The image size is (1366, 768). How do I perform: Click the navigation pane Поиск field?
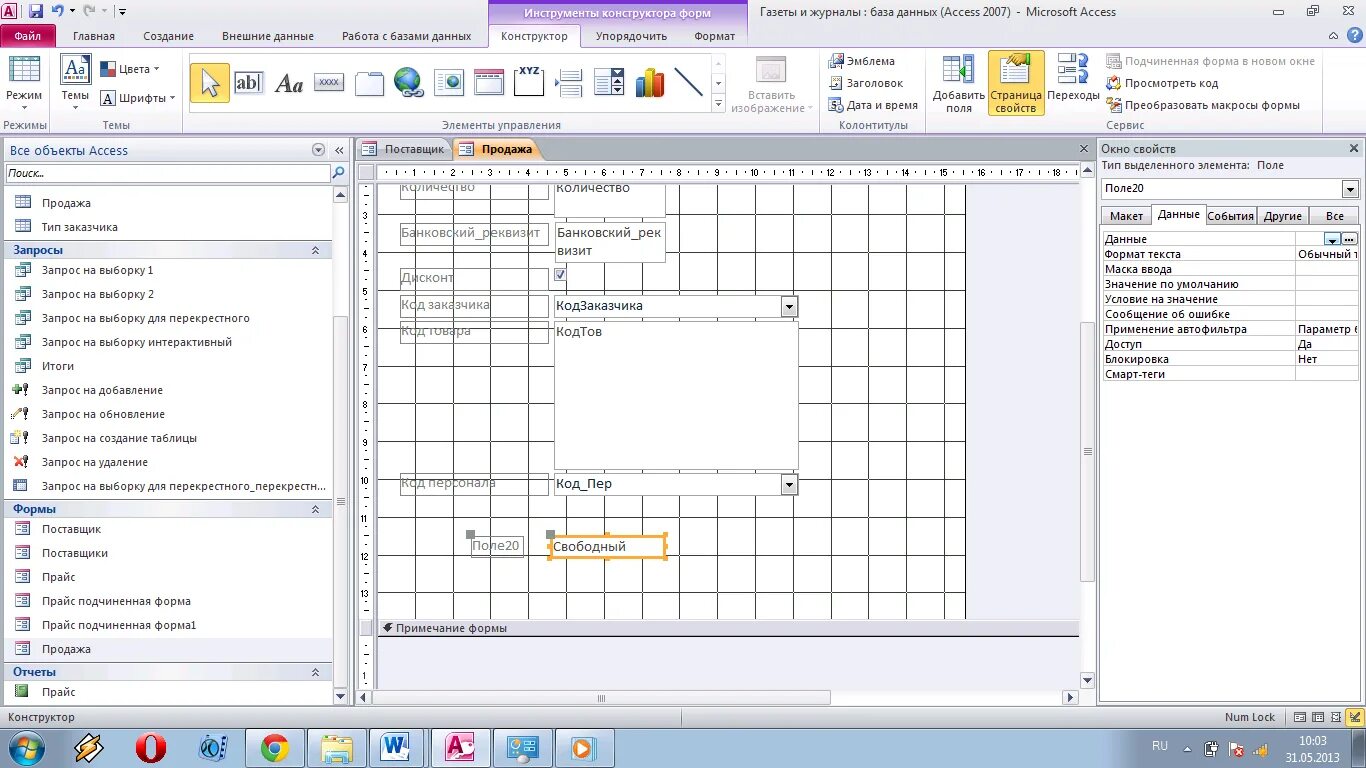pos(168,173)
